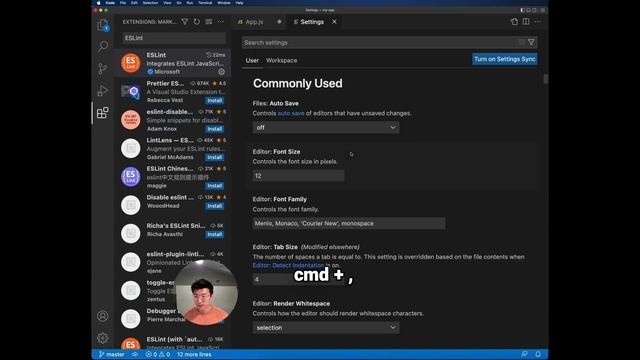This screenshot has height=360, width=640.
Task: Install the LintLens extension
Action: click(215, 157)
